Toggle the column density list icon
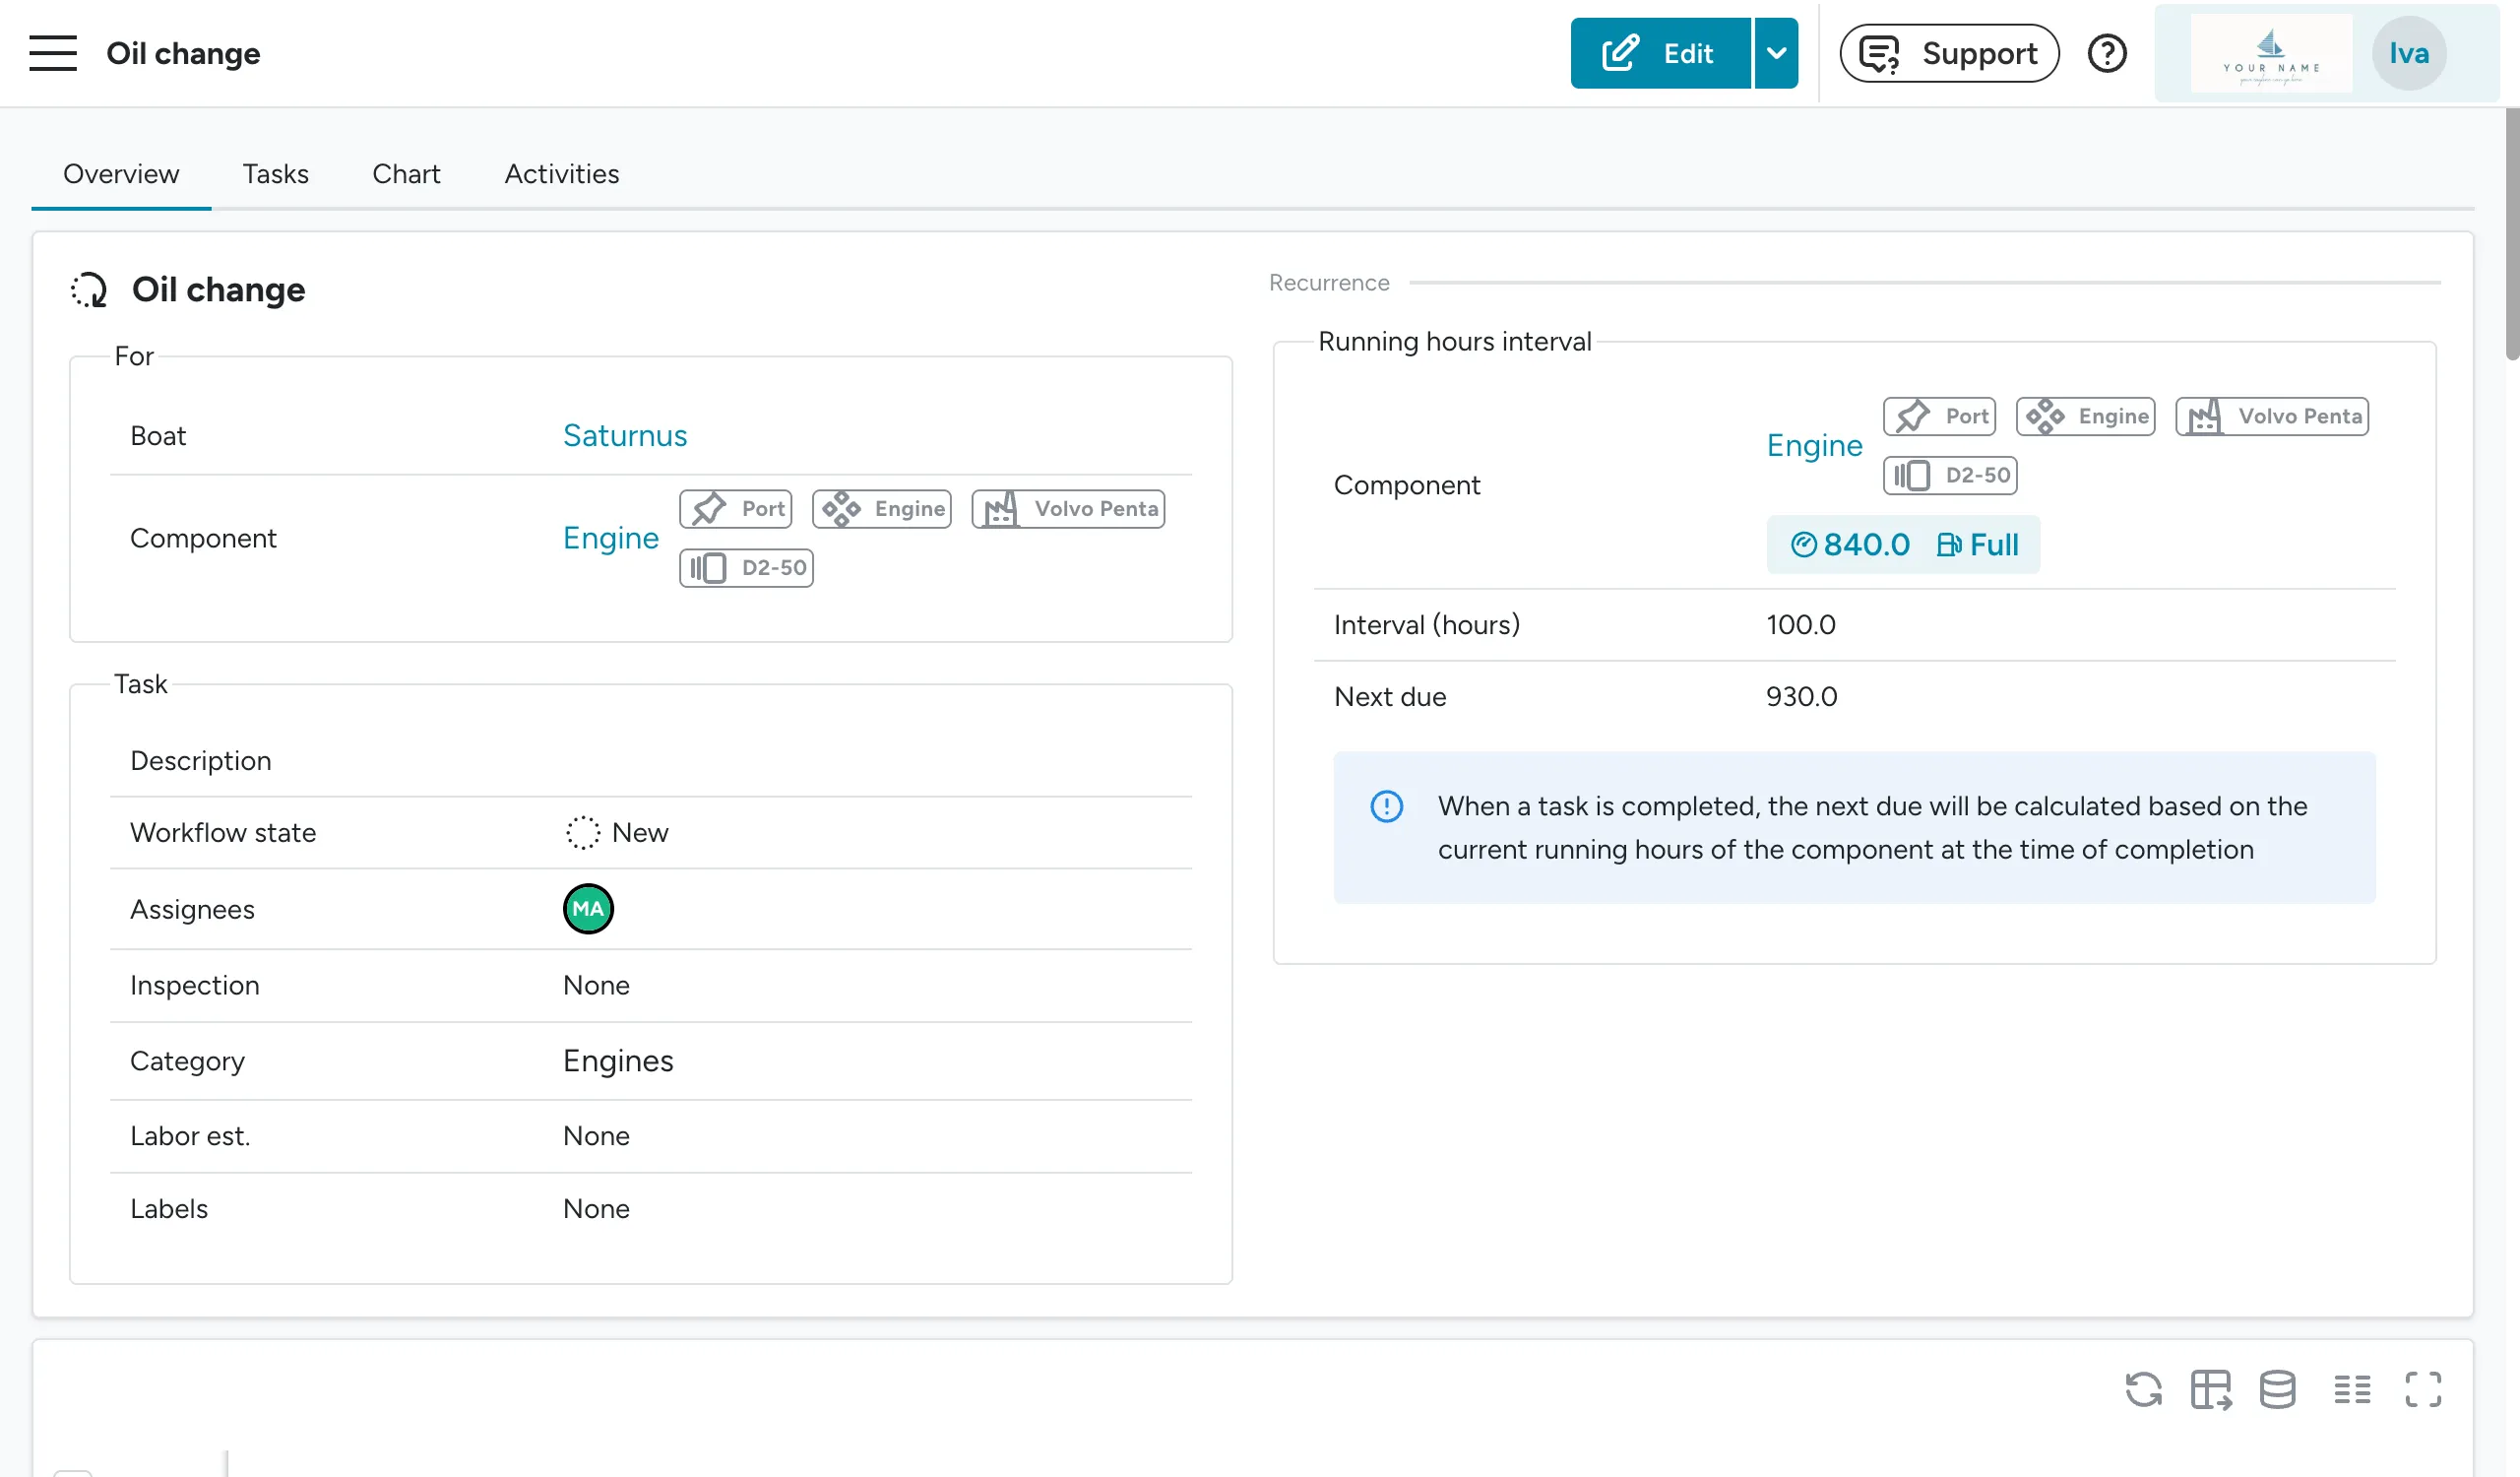The width and height of the screenshot is (2520, 1477). [x=2351, y=1388]
